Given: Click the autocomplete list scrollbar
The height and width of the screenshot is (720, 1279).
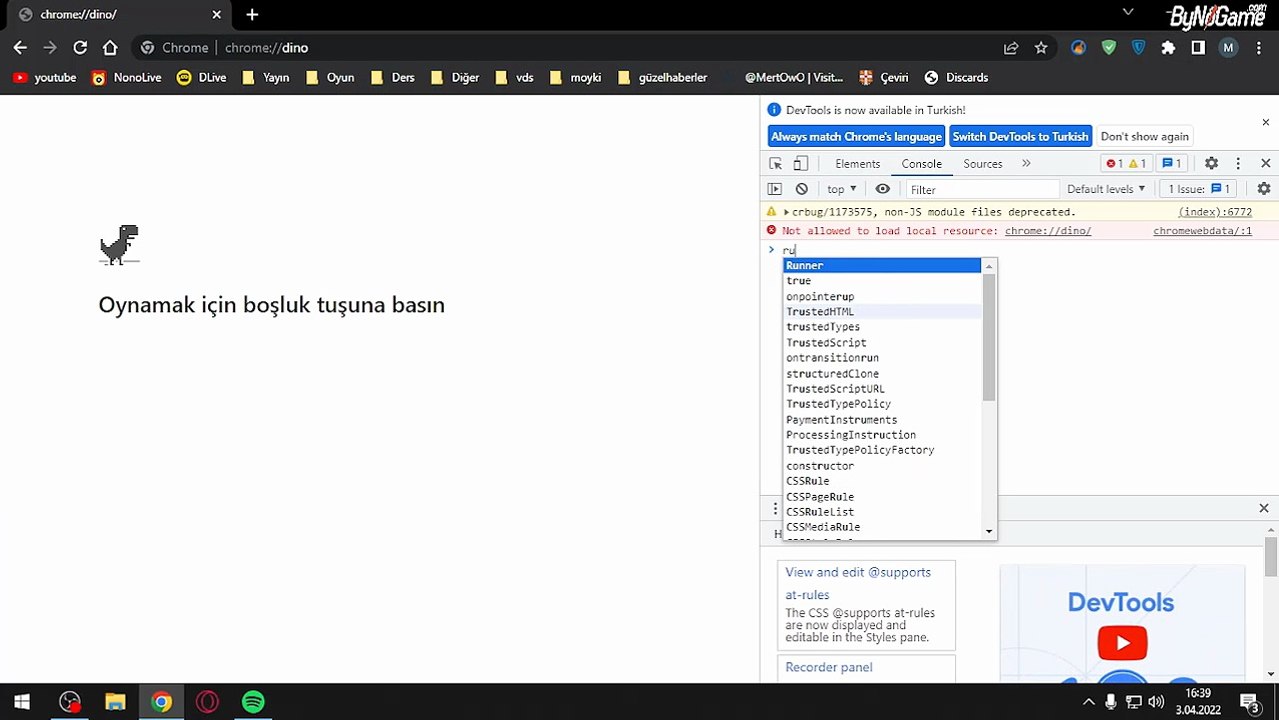Looking at the screenshot, I should coord(989,337).
